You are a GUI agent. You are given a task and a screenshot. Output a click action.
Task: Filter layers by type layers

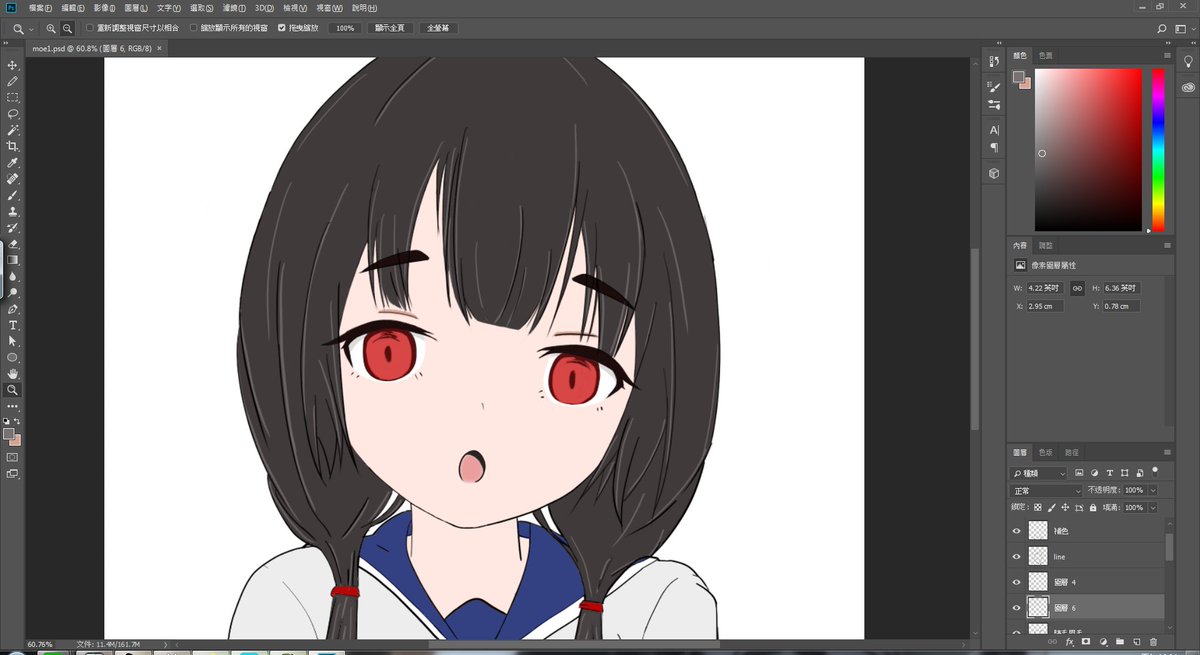pos(1110,472)
